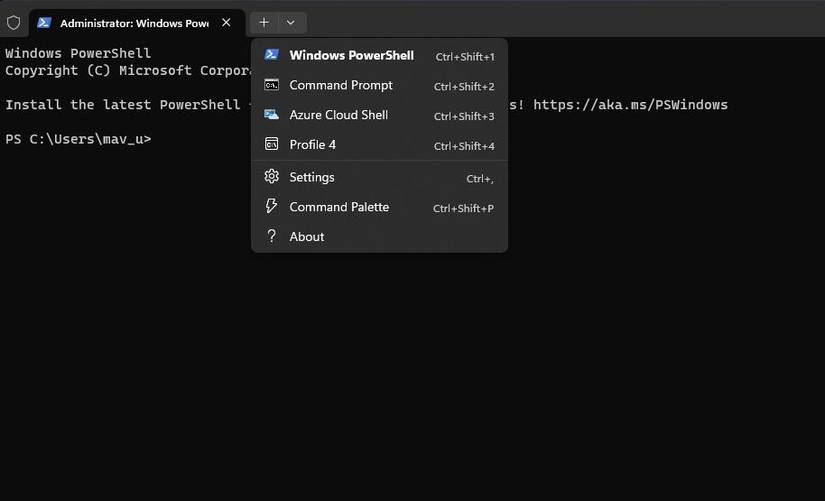
Task: Click the admin shield icon in title bar
Action: (x=13, y=22)
